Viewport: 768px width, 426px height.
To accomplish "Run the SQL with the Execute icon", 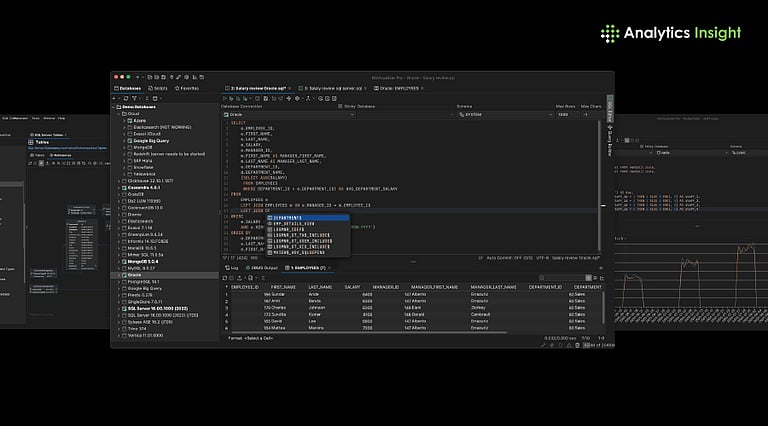I will tap(225, 98).
